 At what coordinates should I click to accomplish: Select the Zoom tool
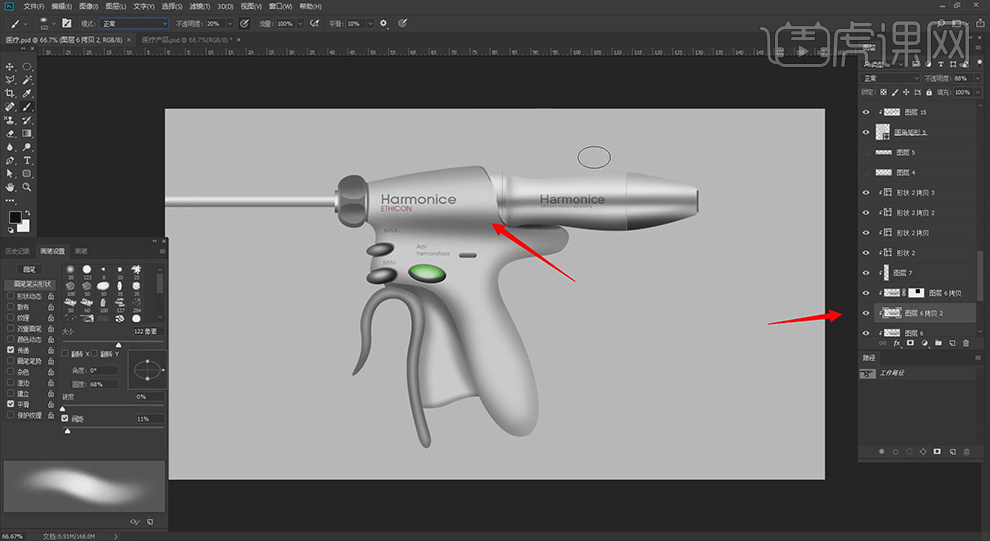tap(27, 187)
